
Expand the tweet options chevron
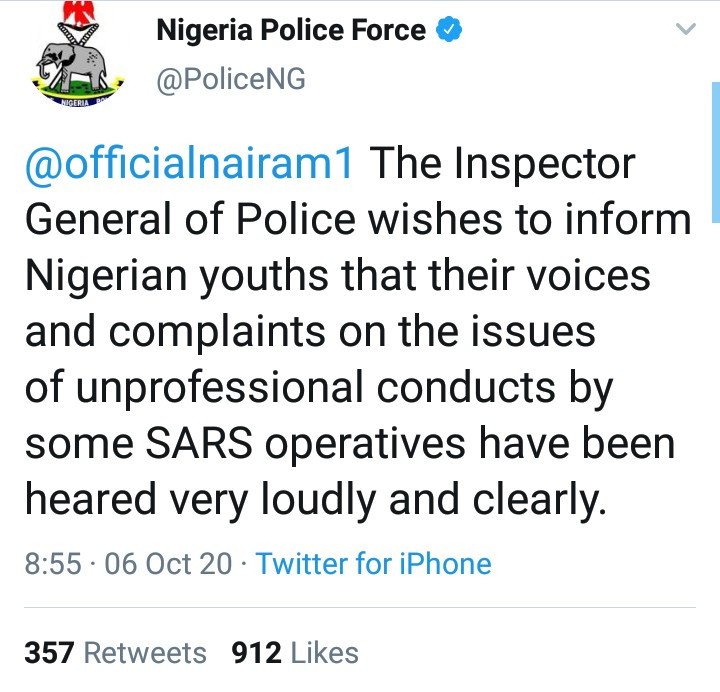686,29
